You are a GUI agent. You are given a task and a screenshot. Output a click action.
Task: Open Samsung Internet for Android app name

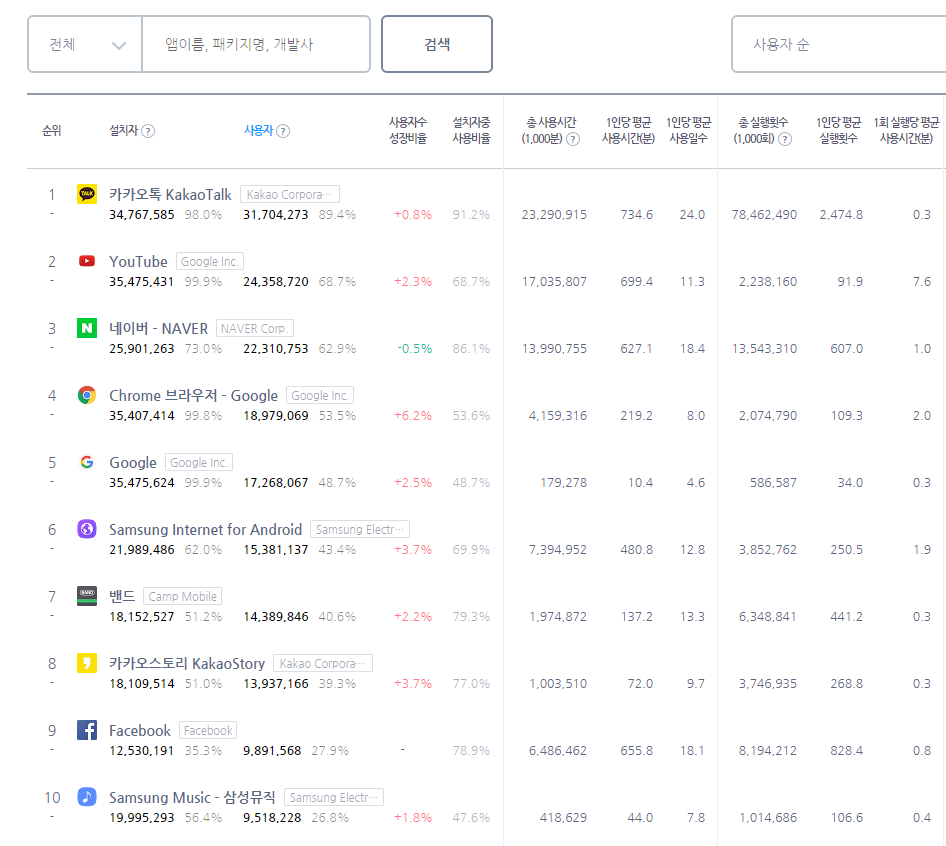(205, 529)
